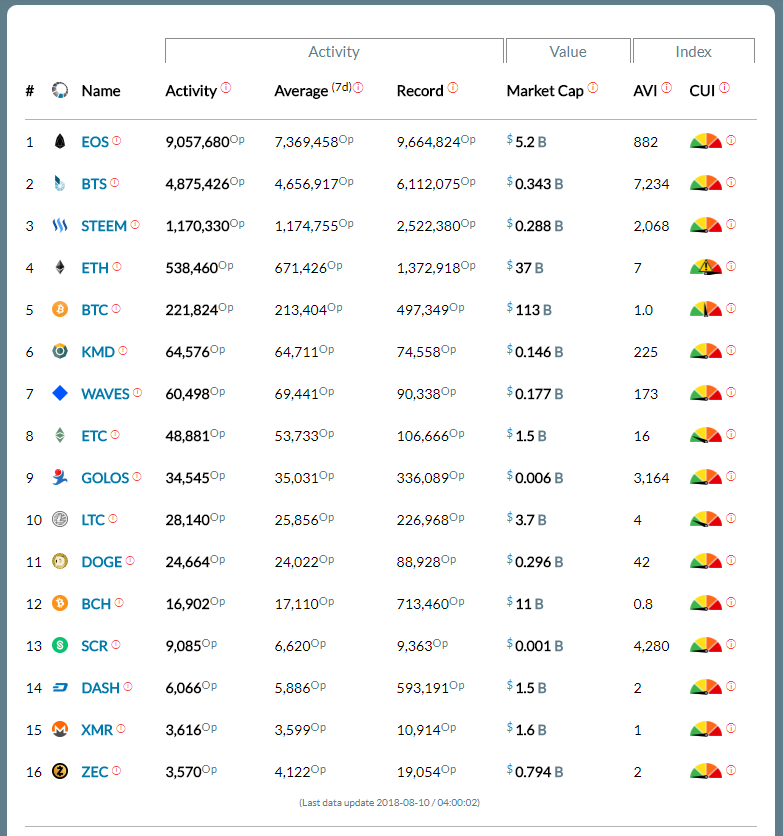
Task: Click the BTS AVI value 7,234
Action: coord(651,184)
